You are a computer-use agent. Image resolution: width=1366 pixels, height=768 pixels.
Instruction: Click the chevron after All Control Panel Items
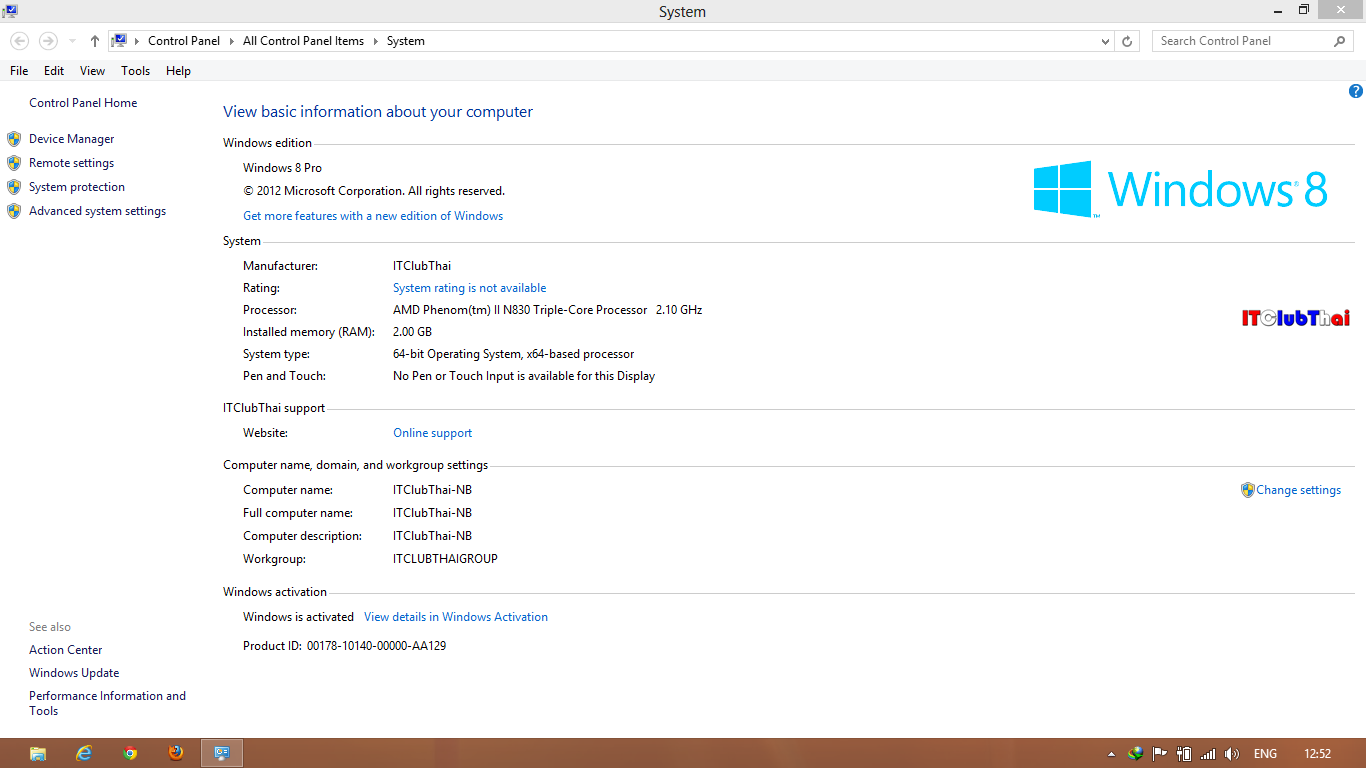[376, 41]
